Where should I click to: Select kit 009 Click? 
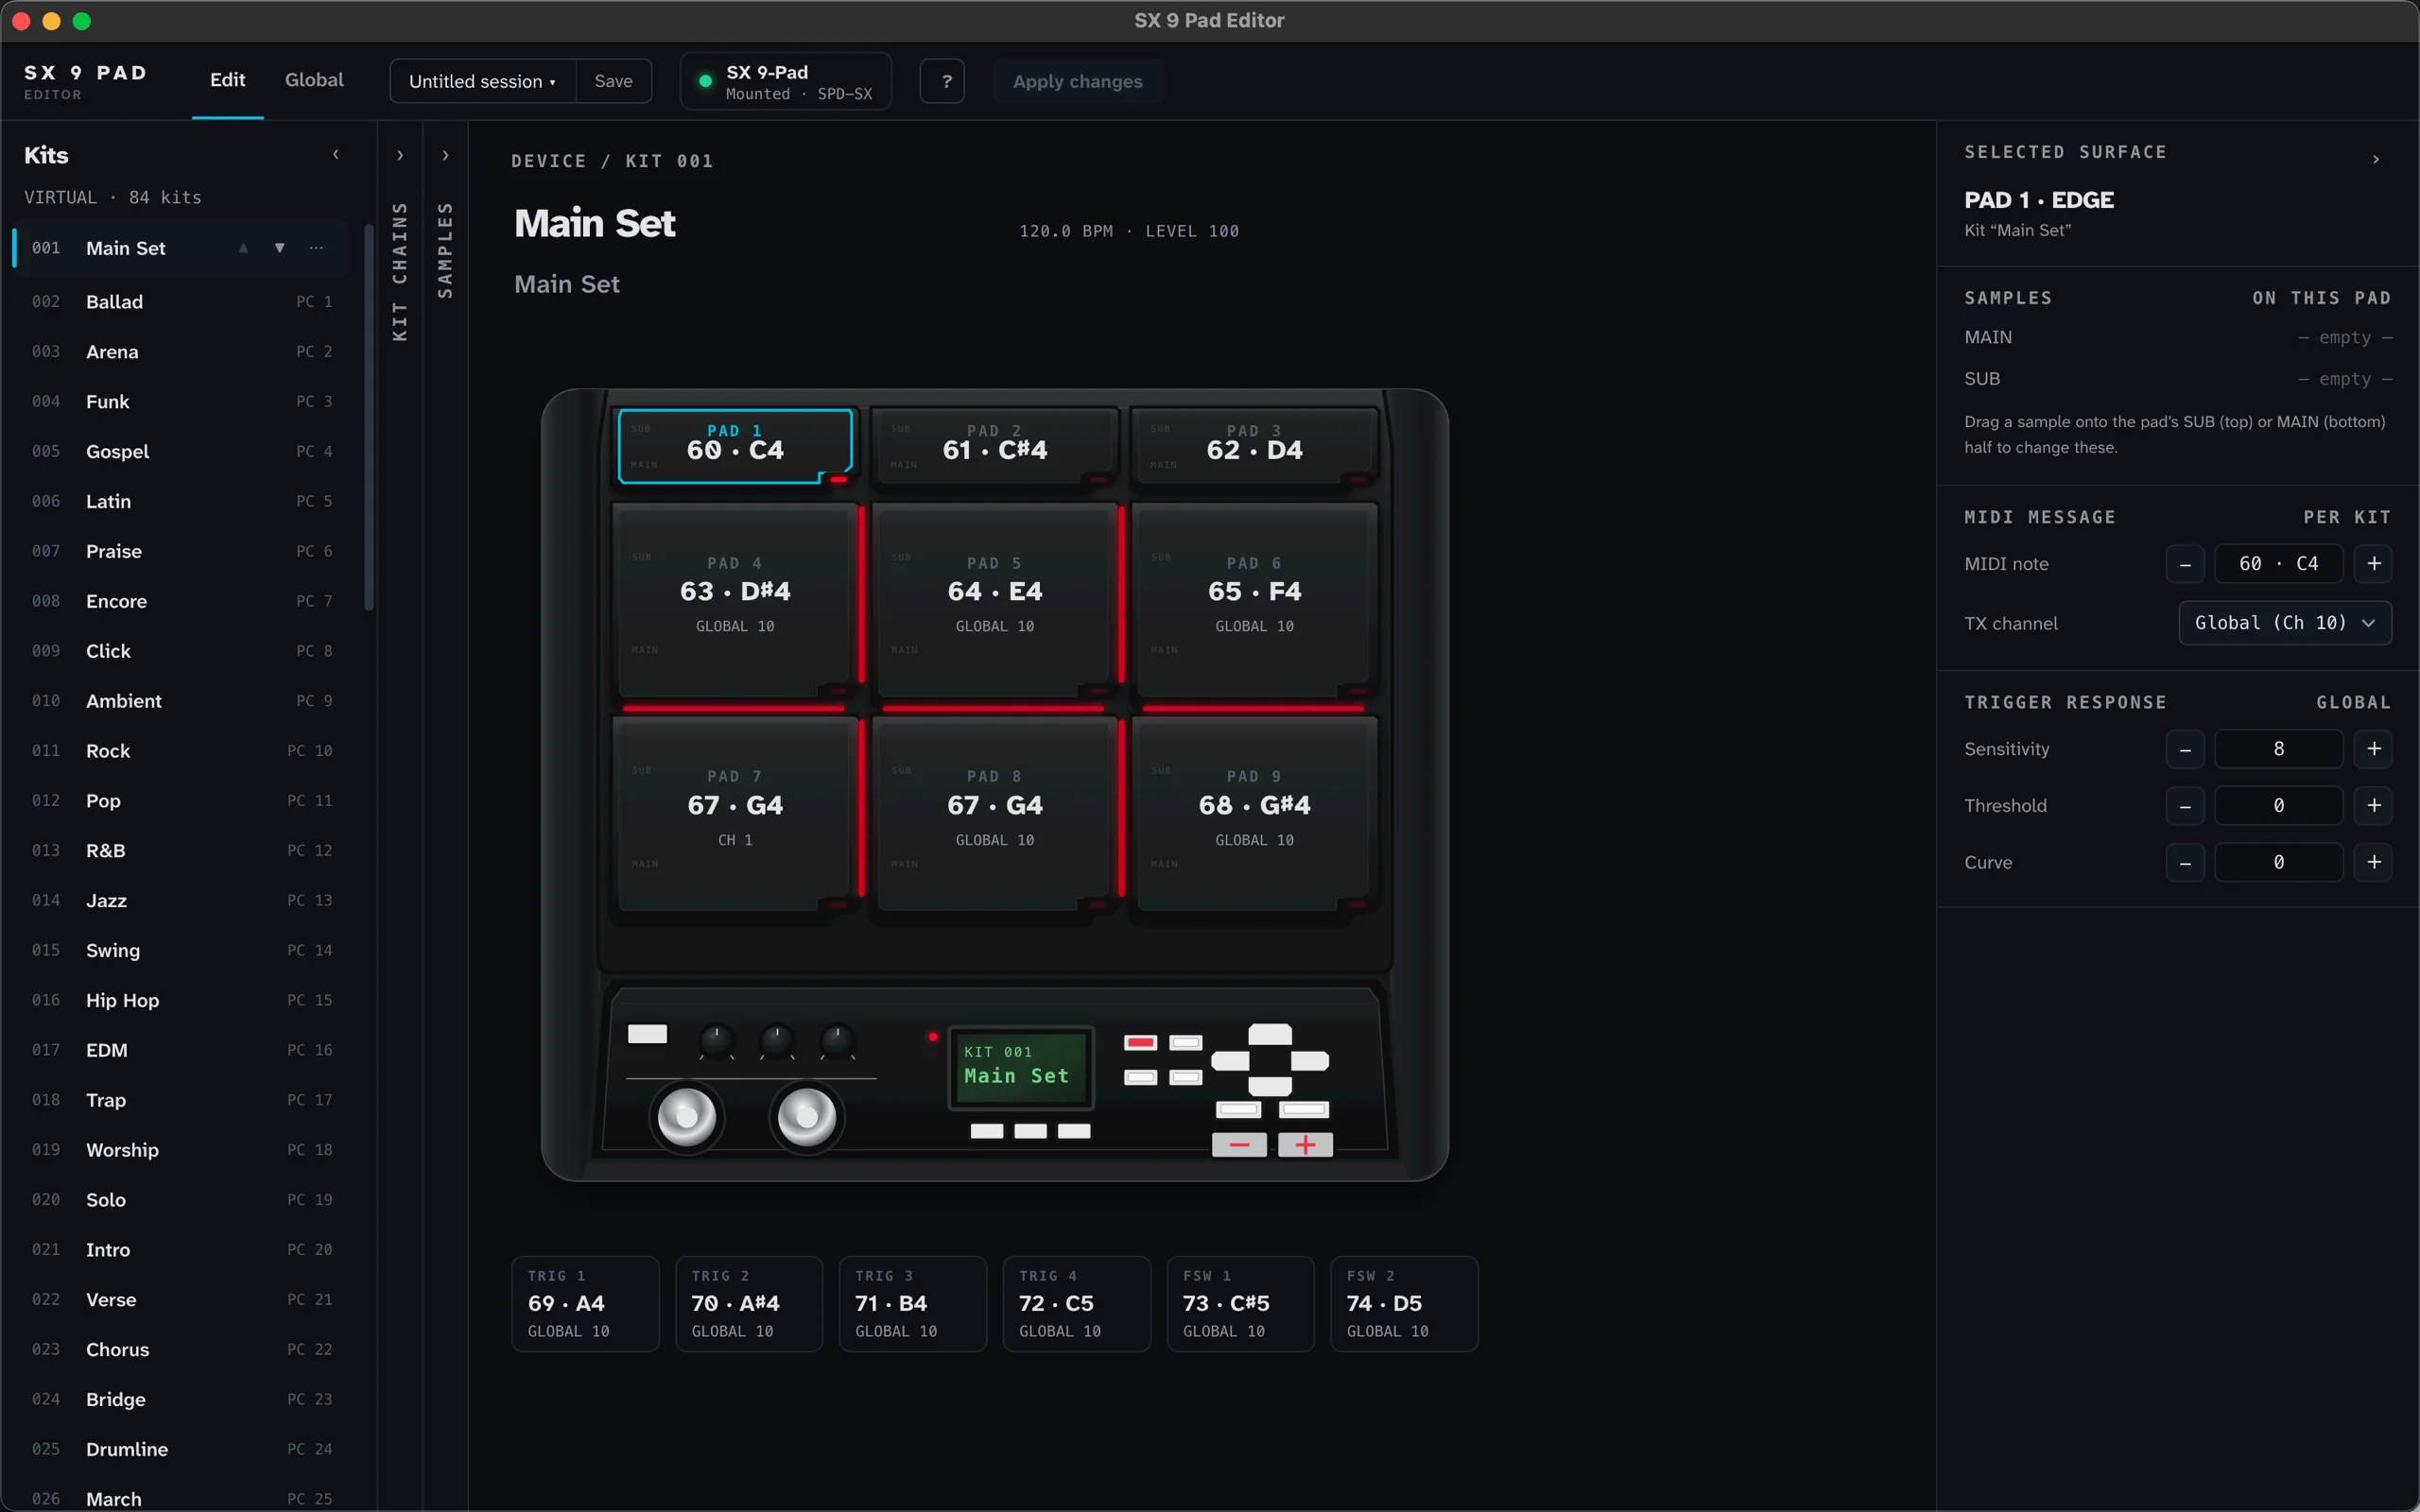pyautogui.click(x=180, y=651)
